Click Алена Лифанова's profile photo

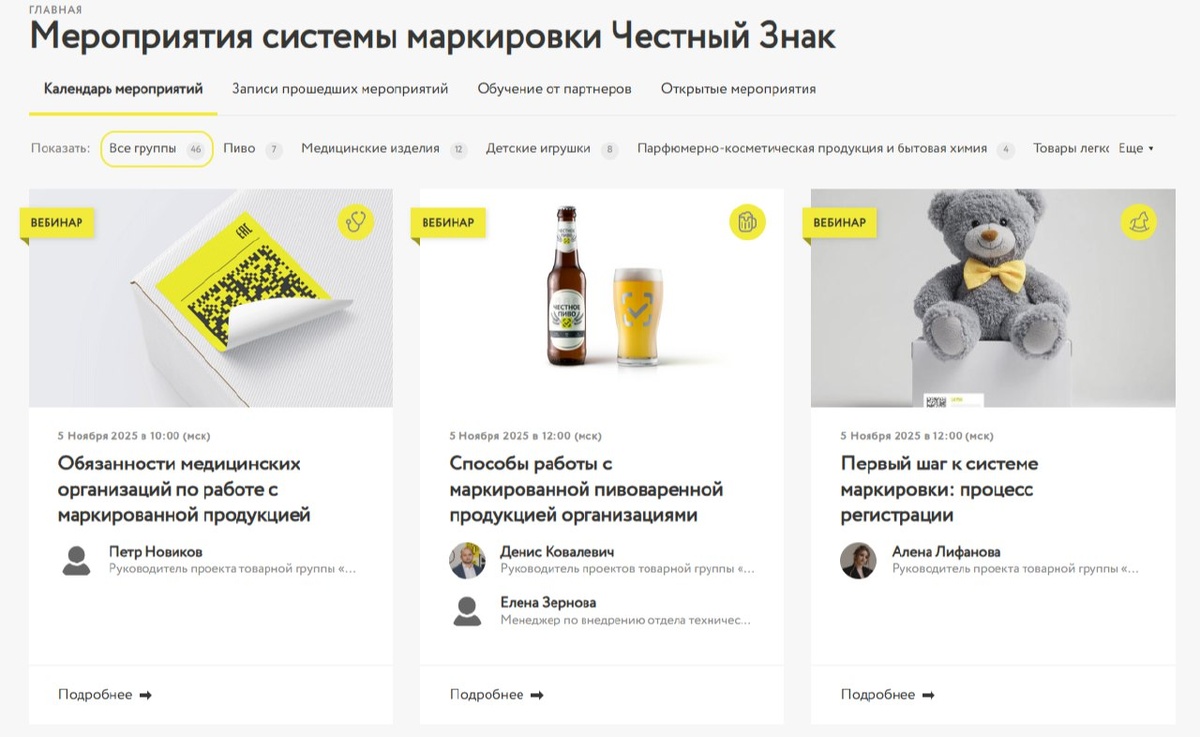(858, 560)
